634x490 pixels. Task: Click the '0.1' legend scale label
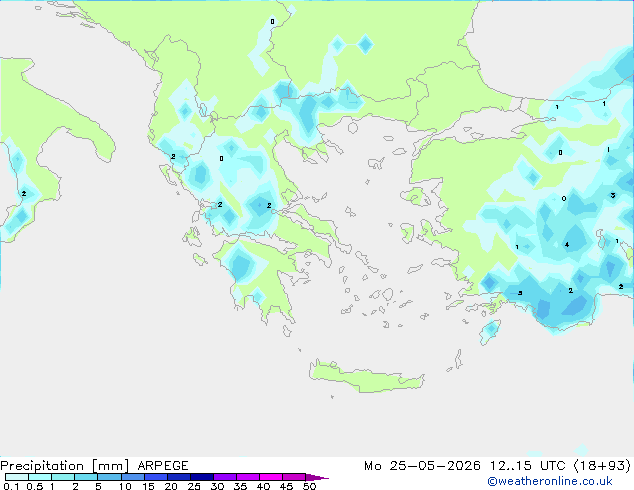(x=11, y=486)
